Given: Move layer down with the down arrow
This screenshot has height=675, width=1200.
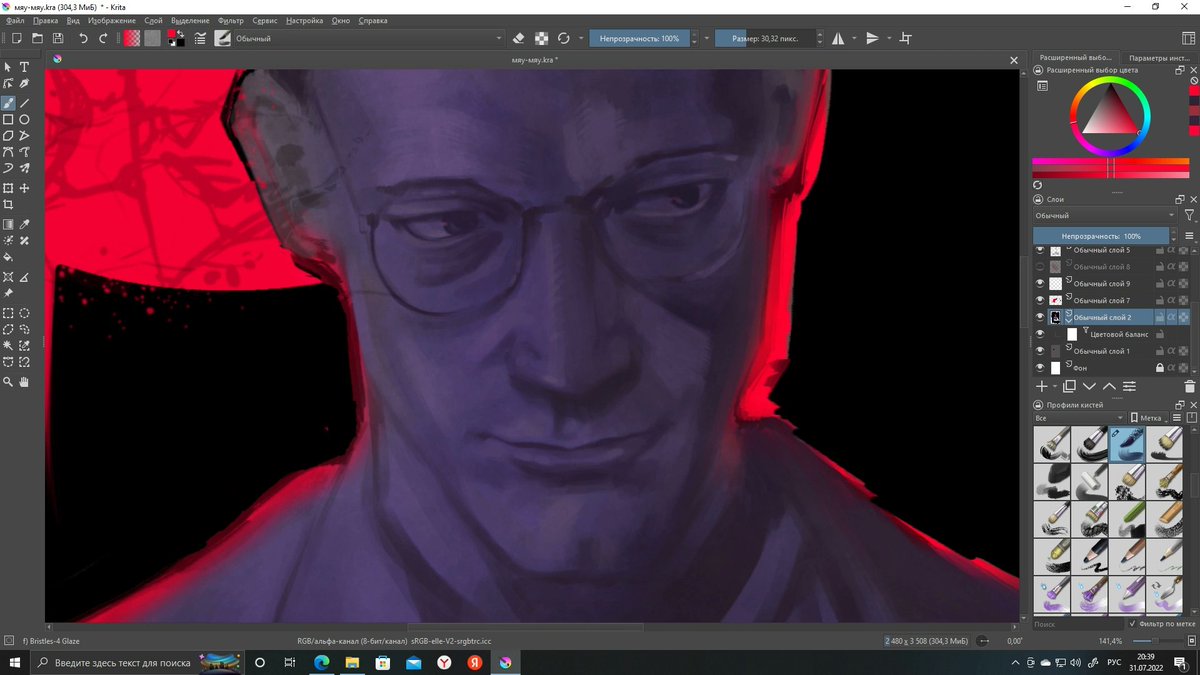Looking at the screenshot, I should click(x=1089, y=386).
